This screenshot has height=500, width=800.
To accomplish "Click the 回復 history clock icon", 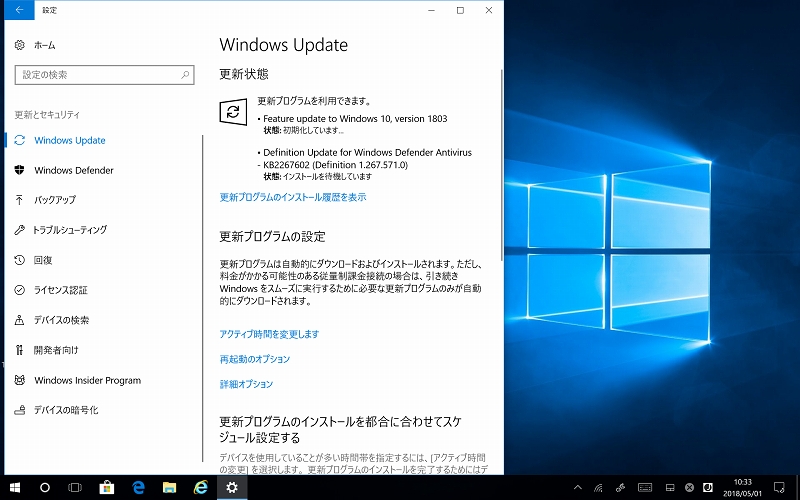I will tap(19, 260).
